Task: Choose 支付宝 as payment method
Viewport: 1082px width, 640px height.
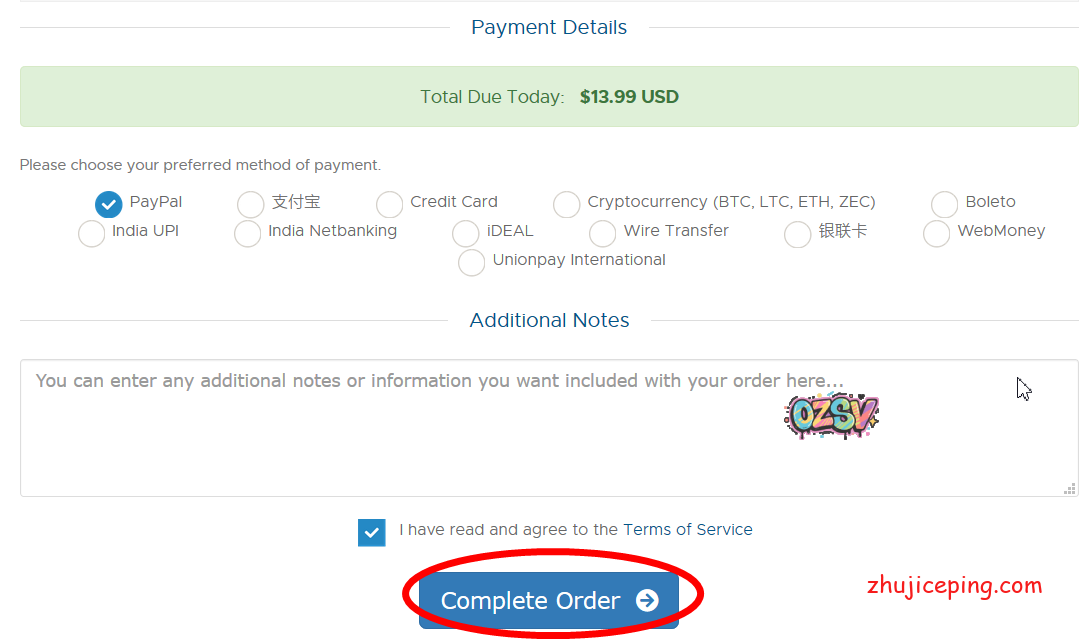Action: tap(250, 204)
